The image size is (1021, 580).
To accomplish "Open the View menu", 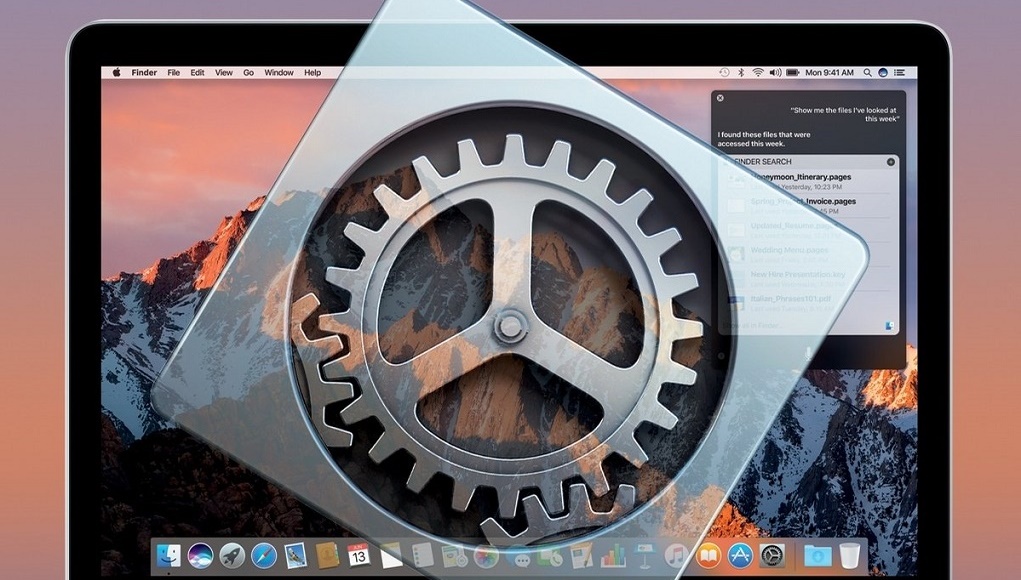I will pos(223,73).
